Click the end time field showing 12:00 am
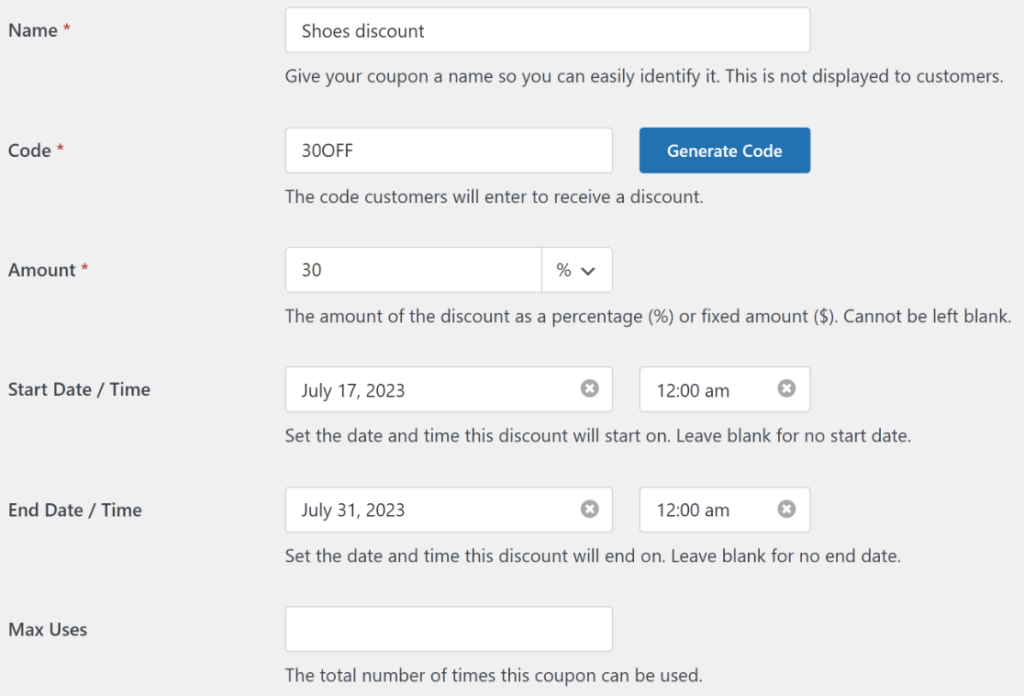The height and width of the screenshot is (696, 1024). tap(700, 509)
